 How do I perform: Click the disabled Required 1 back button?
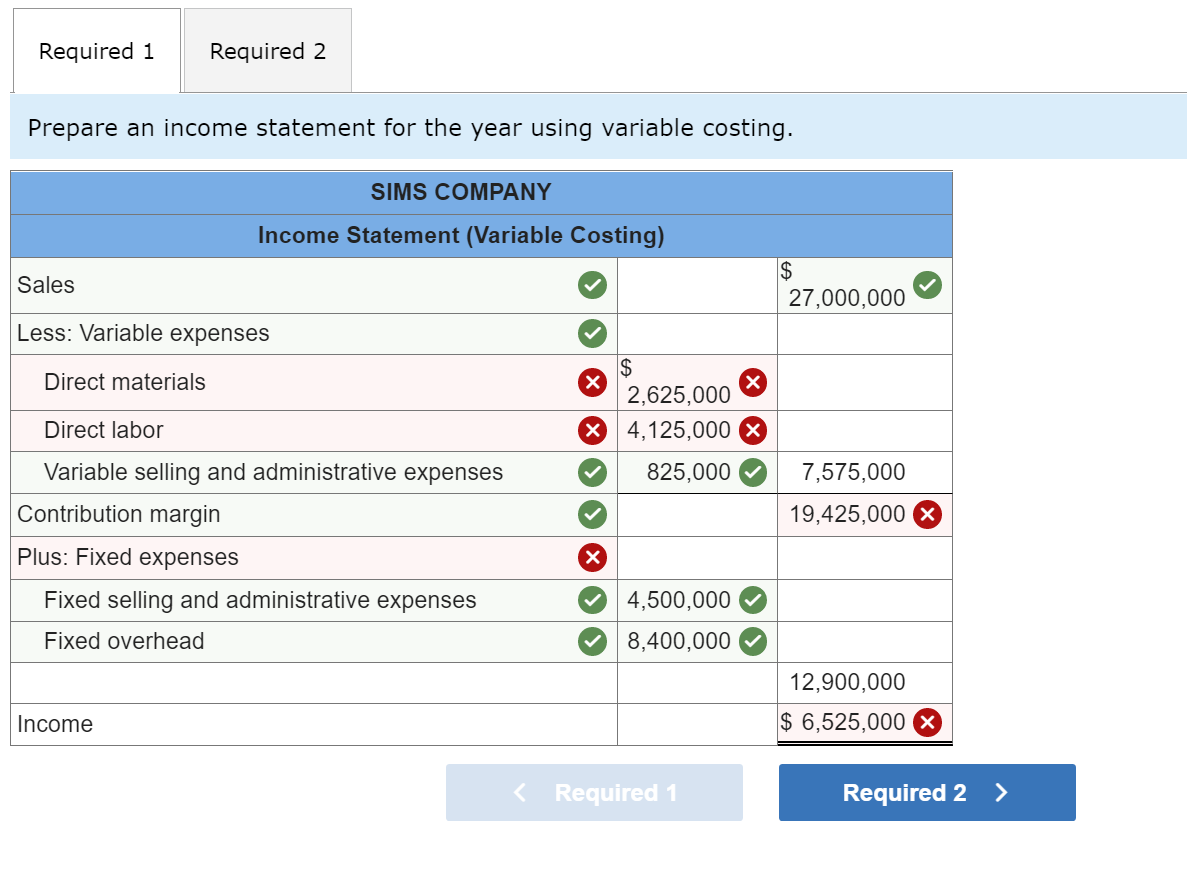tap(594, 792)
